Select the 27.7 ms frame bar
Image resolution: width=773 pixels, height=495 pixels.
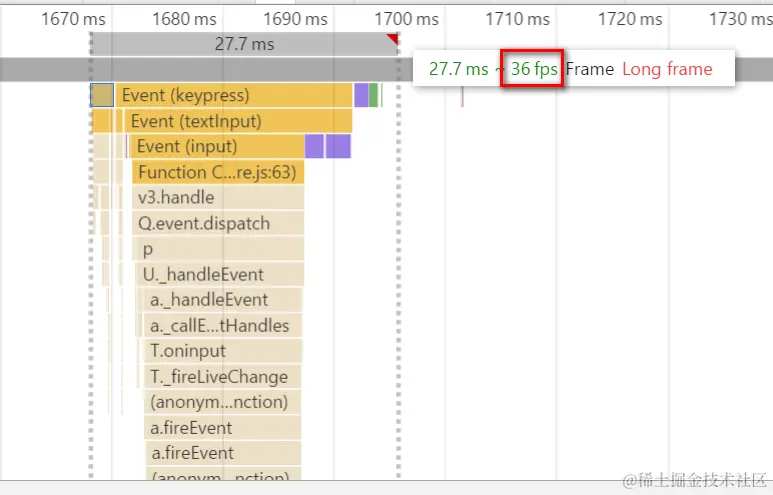pyautogui.click(x=245, y=44)
